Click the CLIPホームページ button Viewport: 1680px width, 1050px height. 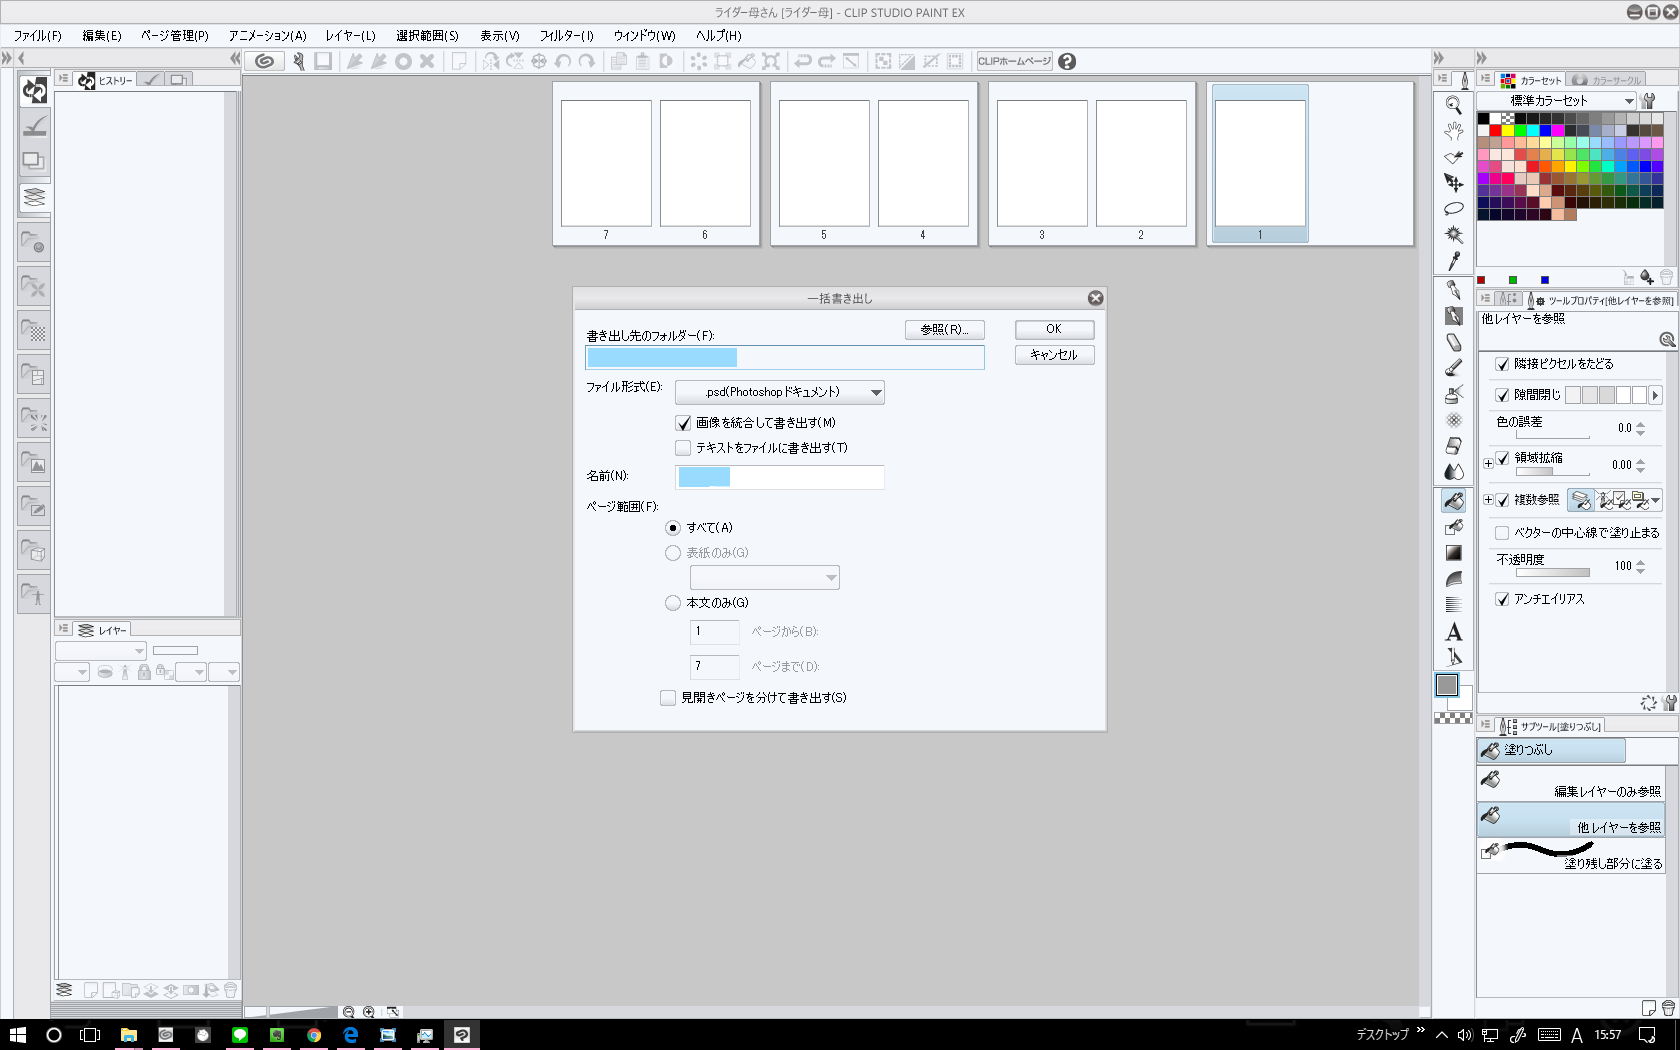pos(1014,61)
